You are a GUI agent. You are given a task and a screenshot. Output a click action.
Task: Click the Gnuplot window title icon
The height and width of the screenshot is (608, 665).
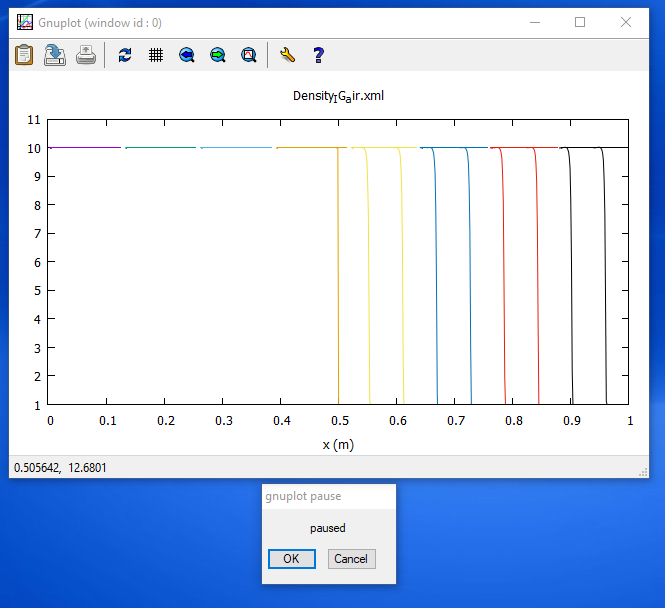25,22
